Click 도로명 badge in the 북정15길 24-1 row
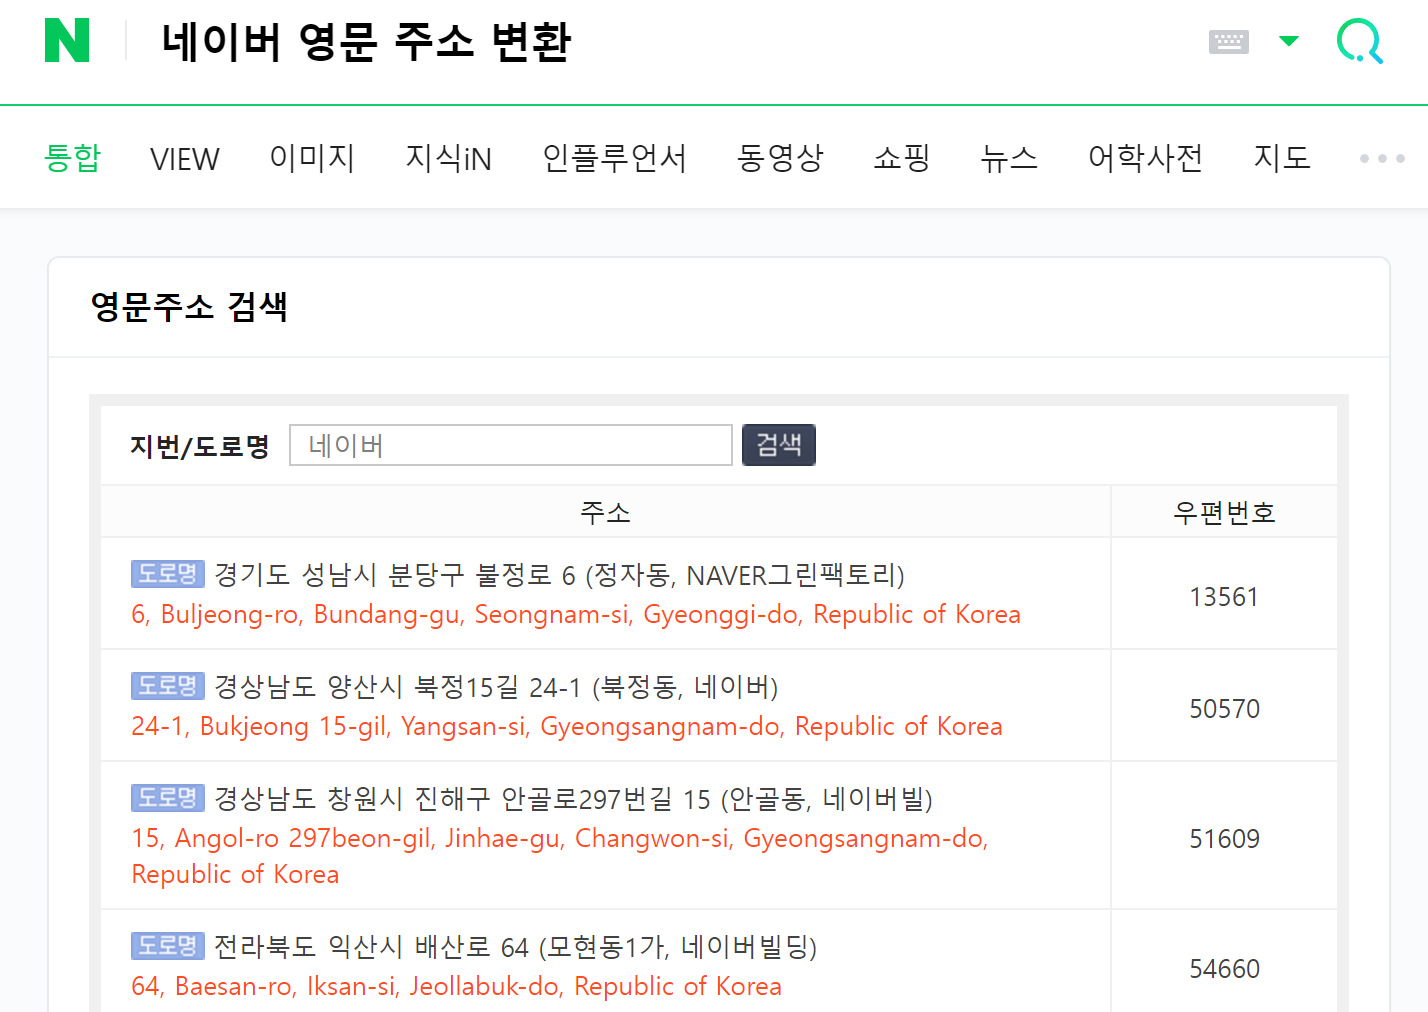Screen dimensions: 1428x1012 (x=168, y=686)
